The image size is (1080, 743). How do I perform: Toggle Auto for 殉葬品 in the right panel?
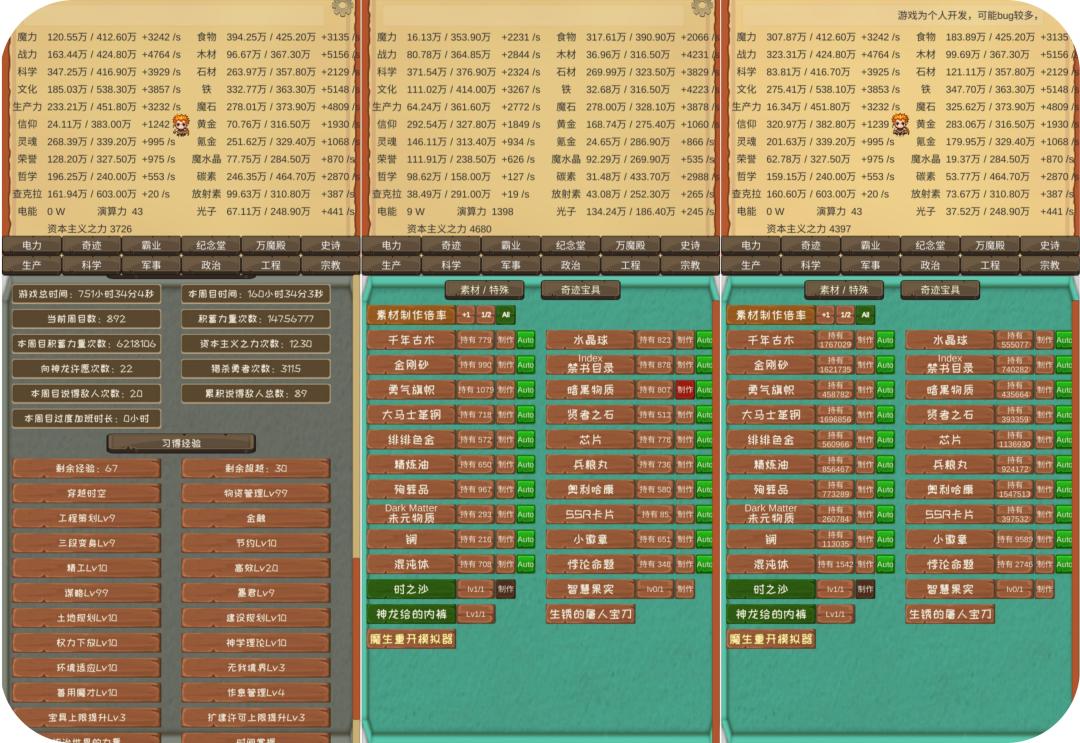[x=885, y=489]
